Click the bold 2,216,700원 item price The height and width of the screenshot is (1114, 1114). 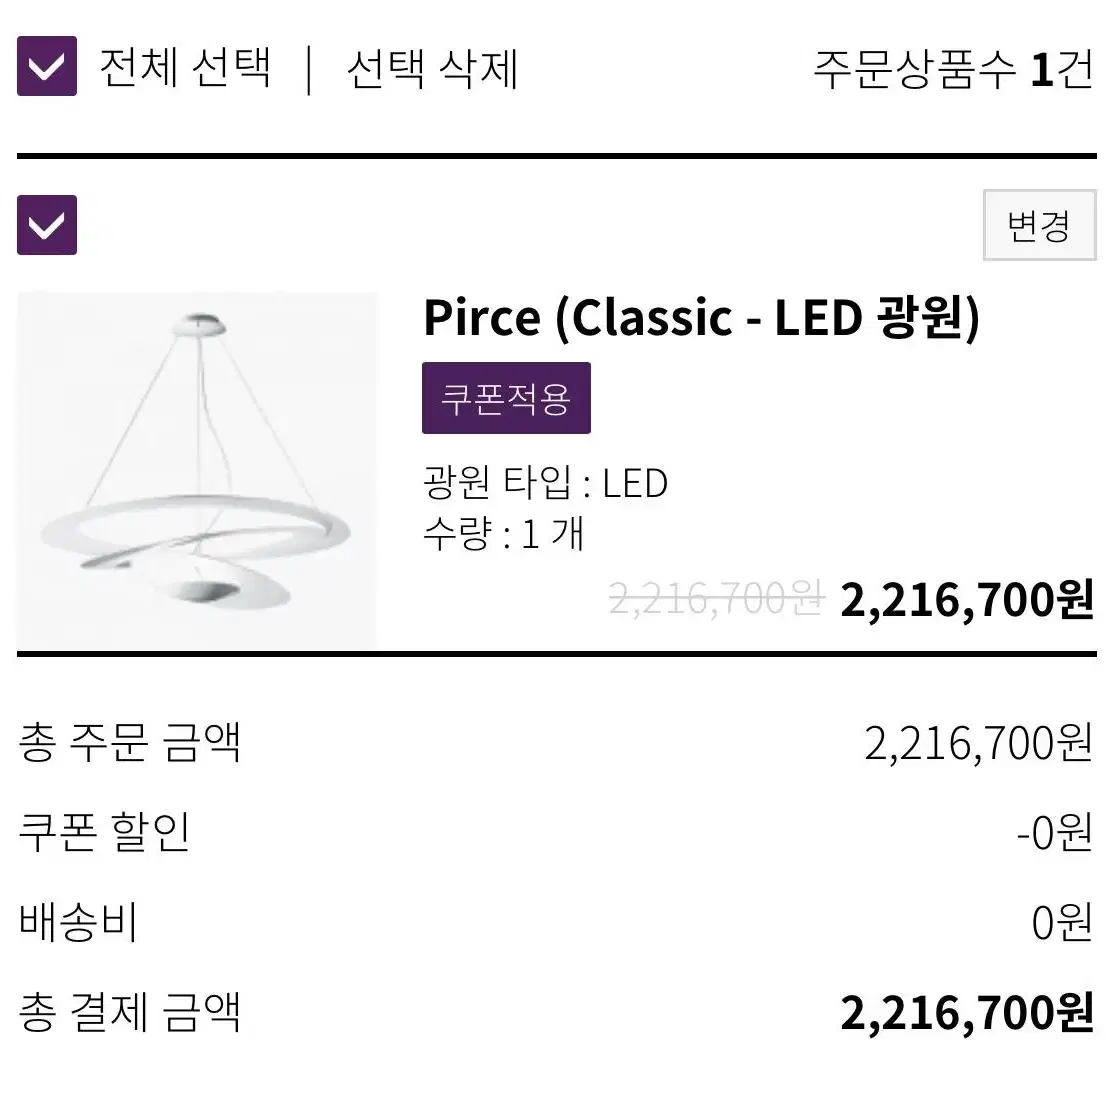967,600
